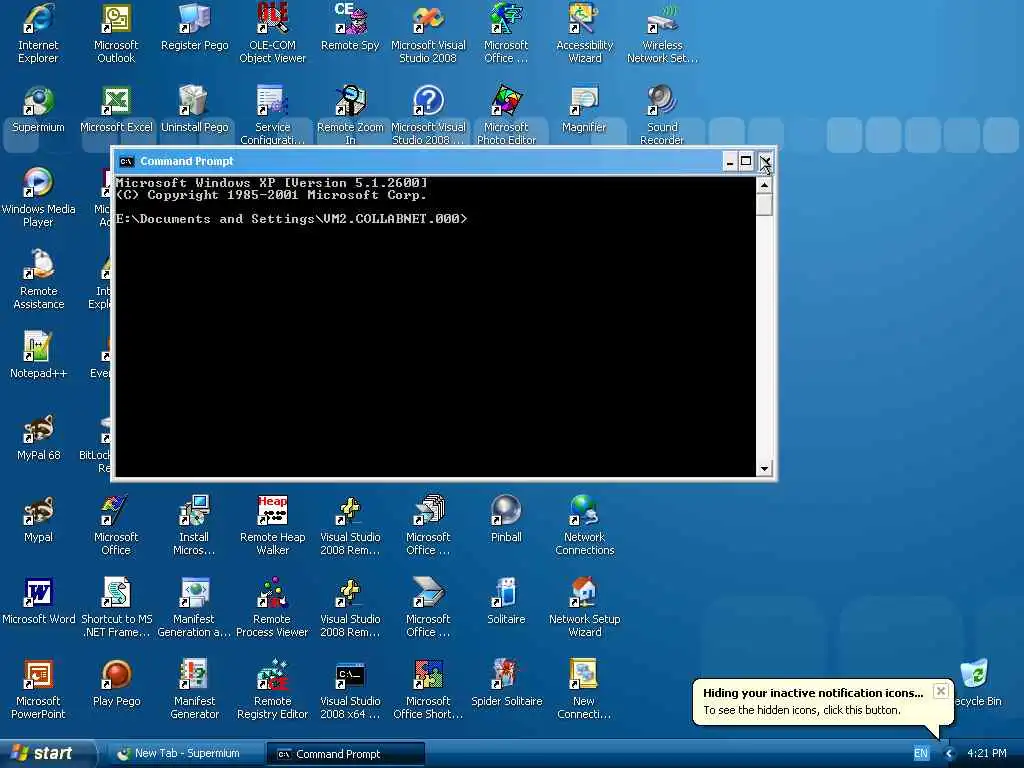This screenshot has height=768, width=1024.
Task: Click the Command Prompt taskbar button
Action: [x=345, y=754]
